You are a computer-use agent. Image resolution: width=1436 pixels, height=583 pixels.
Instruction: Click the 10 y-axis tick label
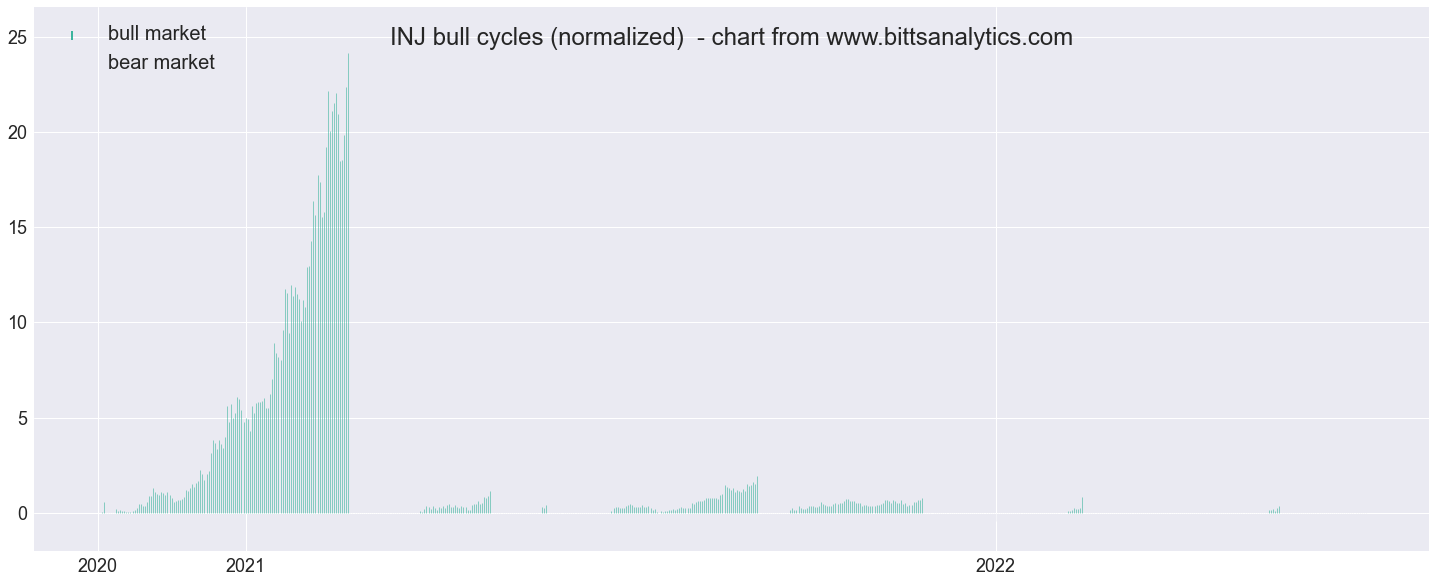pyautogui.click(x=17, y=322)
